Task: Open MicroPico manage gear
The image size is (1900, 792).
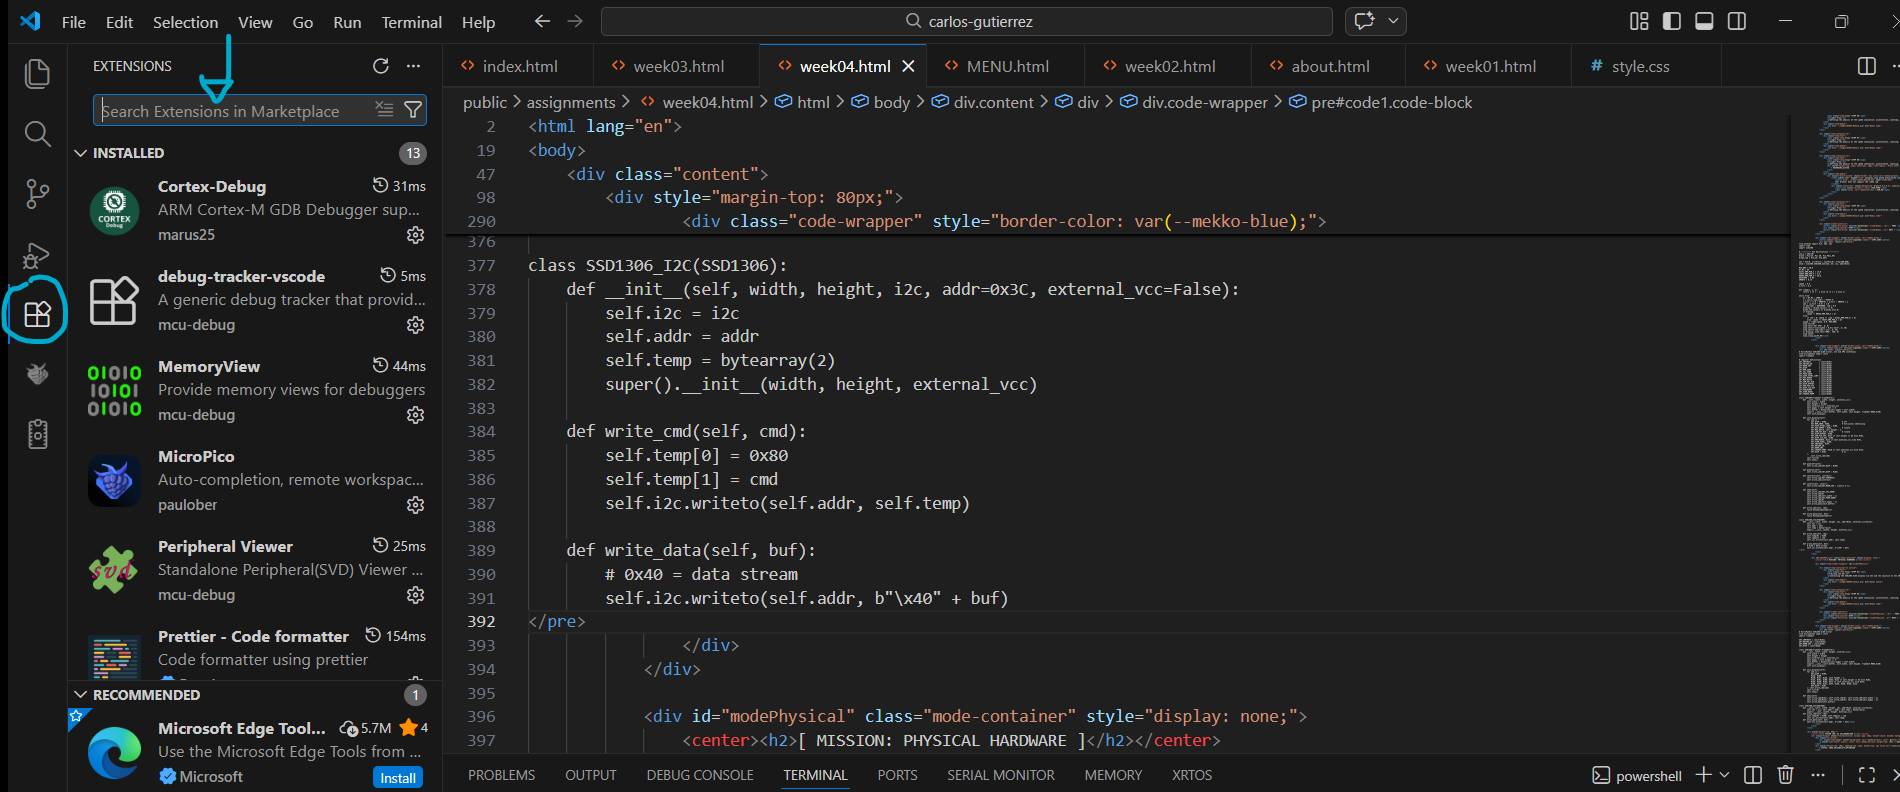Action: (415, 505)
